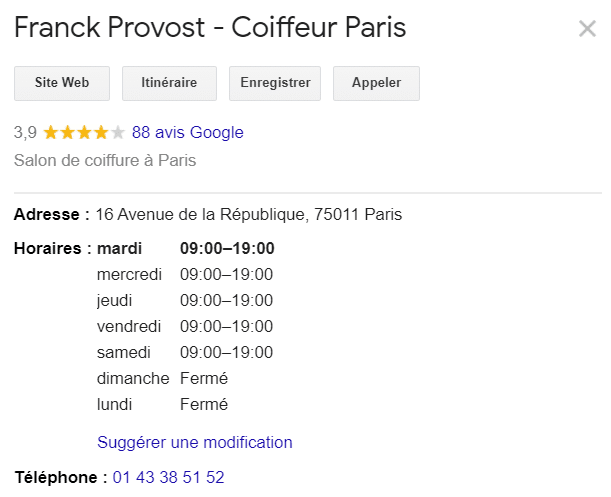Click the star rating icons
Screen dimensions: 611x497
coord(84,132)
